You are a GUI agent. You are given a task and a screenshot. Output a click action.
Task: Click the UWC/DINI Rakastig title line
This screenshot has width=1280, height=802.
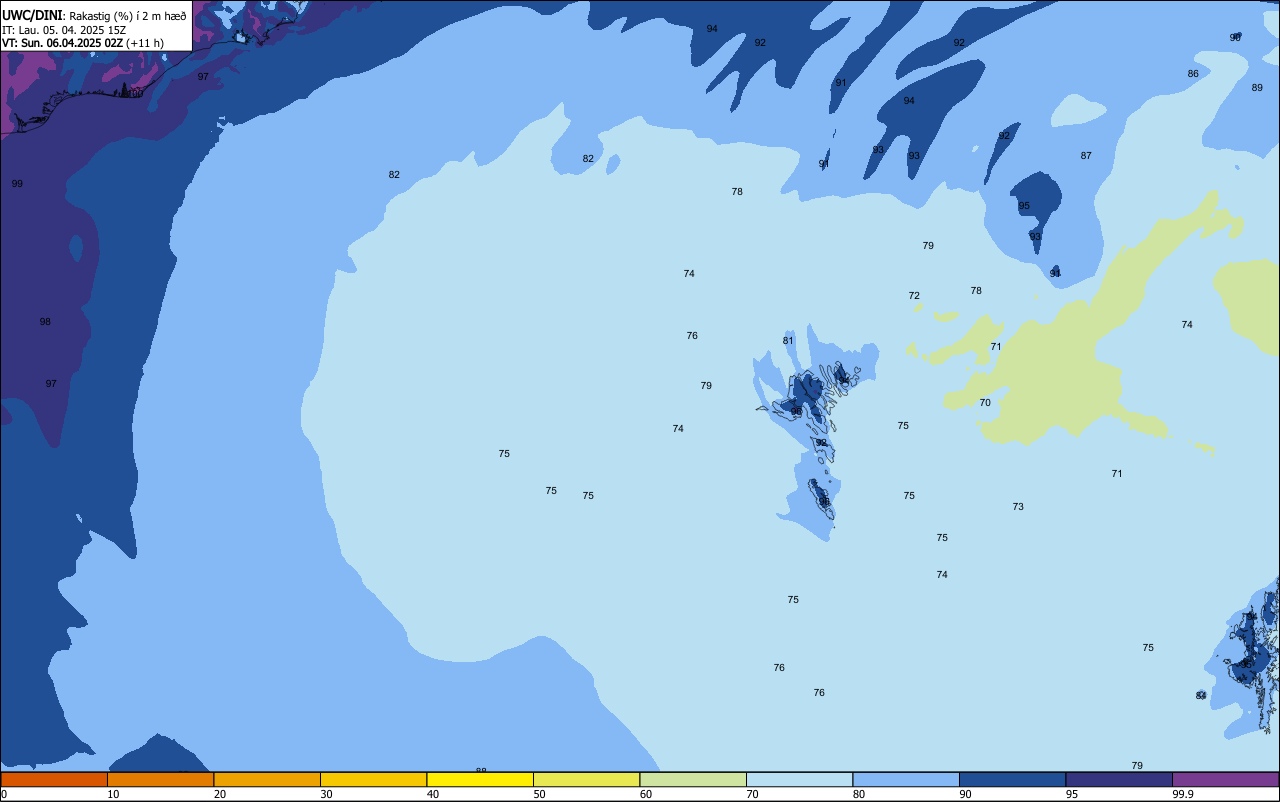coord(94,15)
